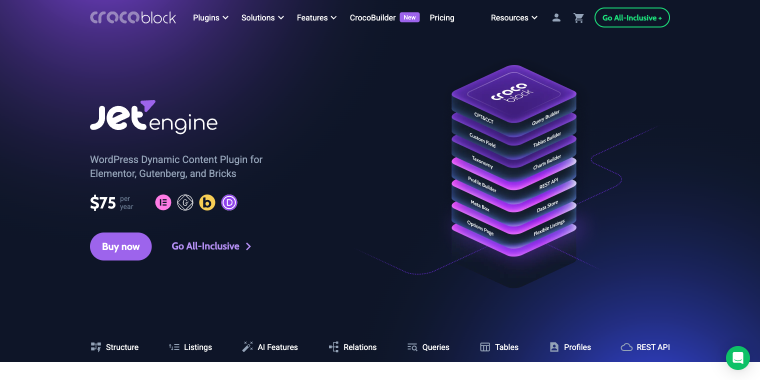
Task: Click the Elementor compatibility icon
Action: pos(163,202)
